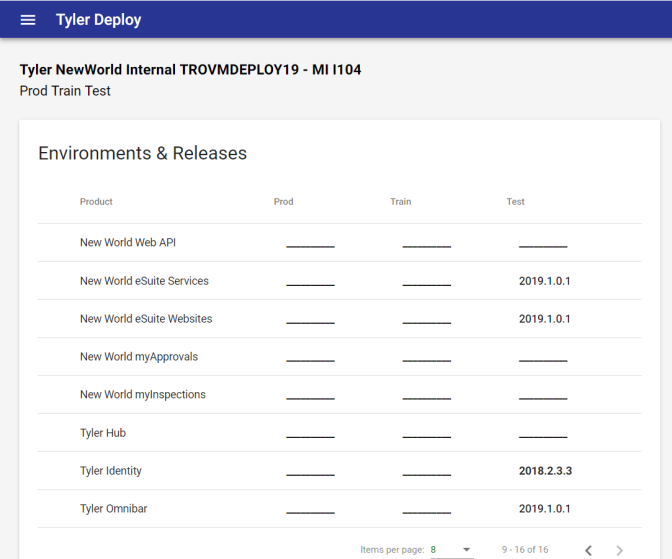Click the empty Prod release for Tyler Hub
The image size is (672, 559).
coord(310,434)
